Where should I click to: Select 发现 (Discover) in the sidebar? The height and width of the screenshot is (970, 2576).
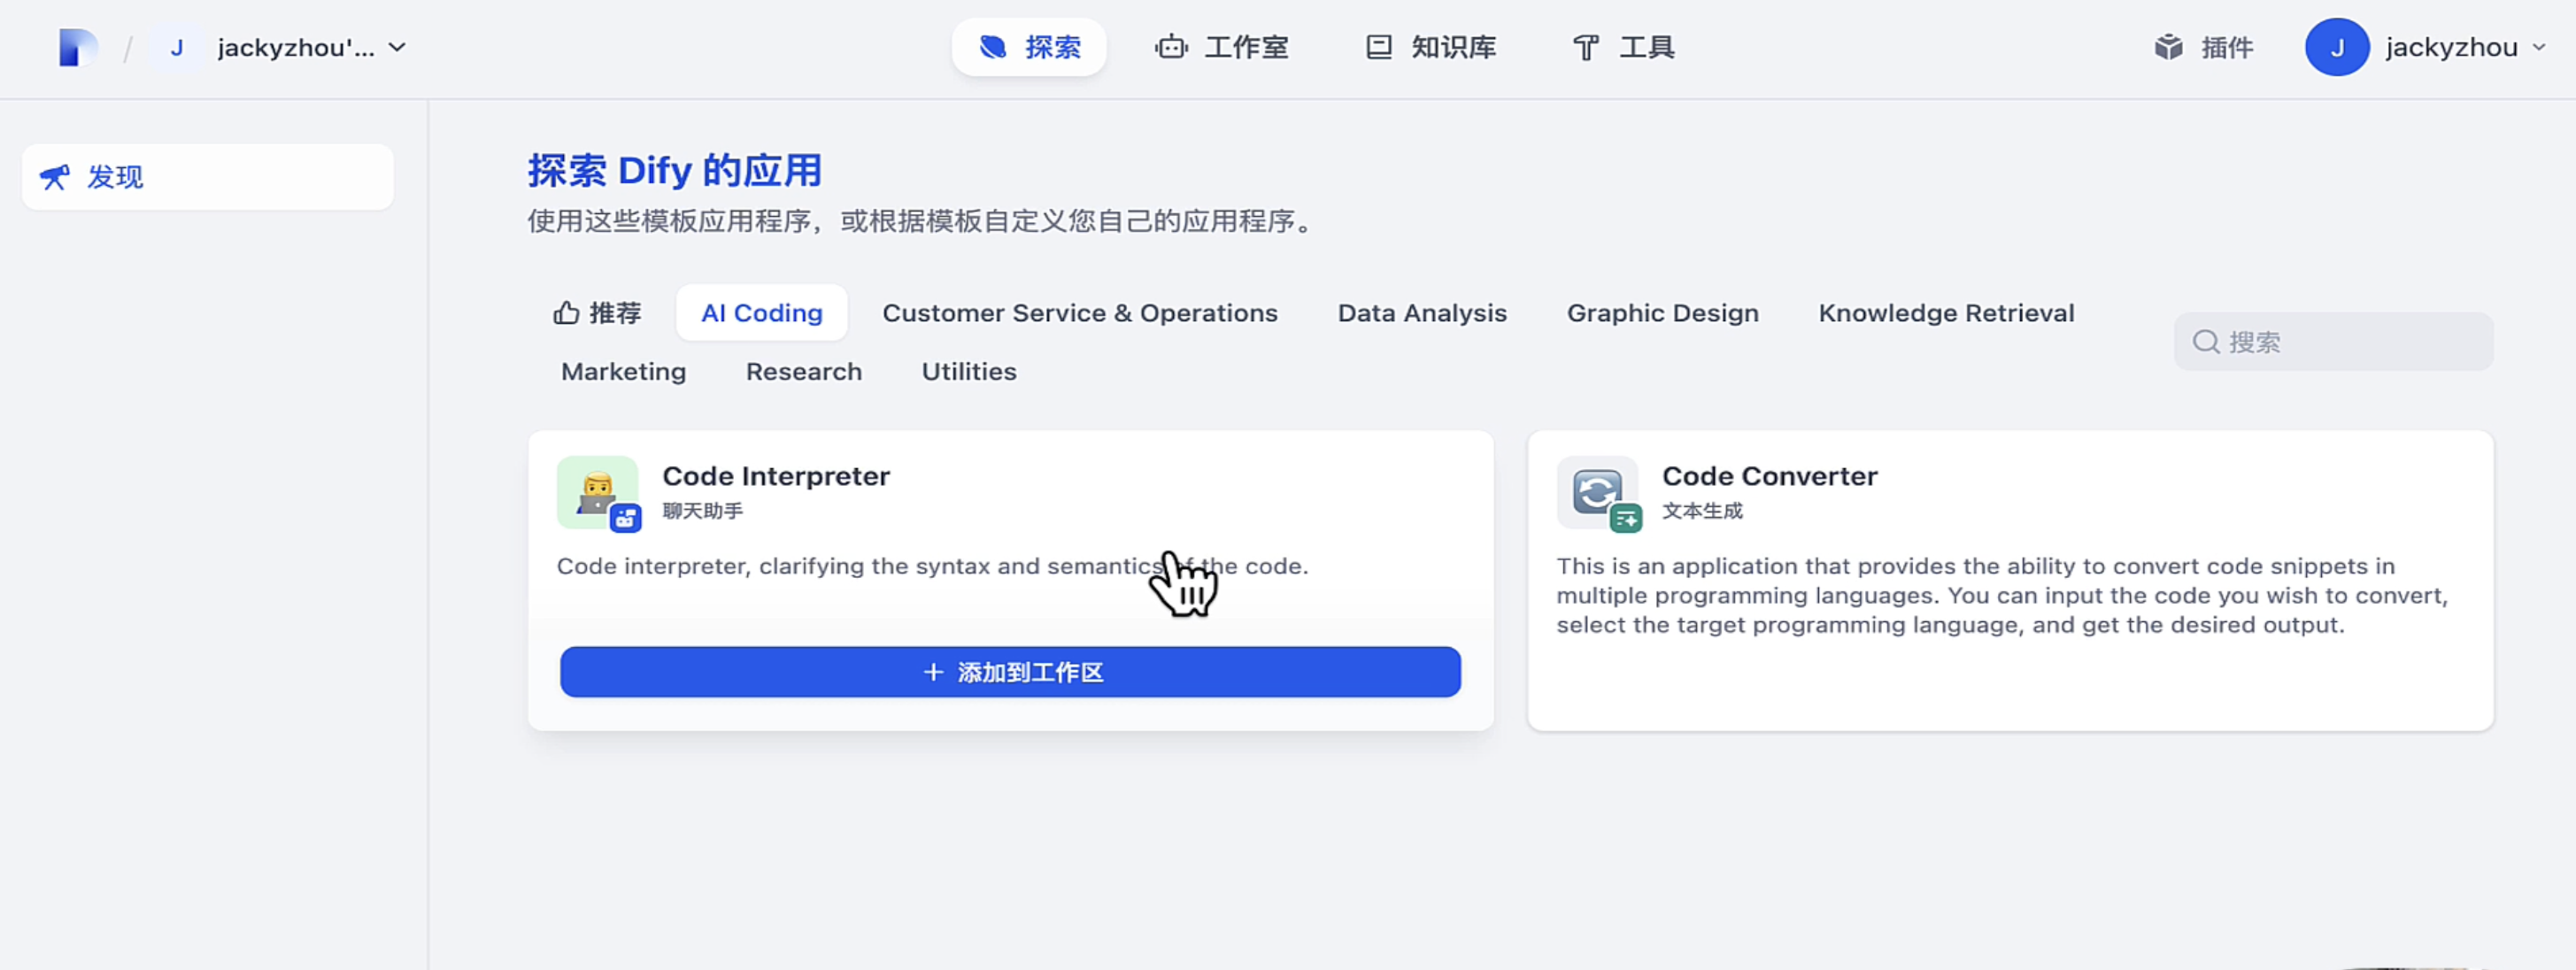207,177
